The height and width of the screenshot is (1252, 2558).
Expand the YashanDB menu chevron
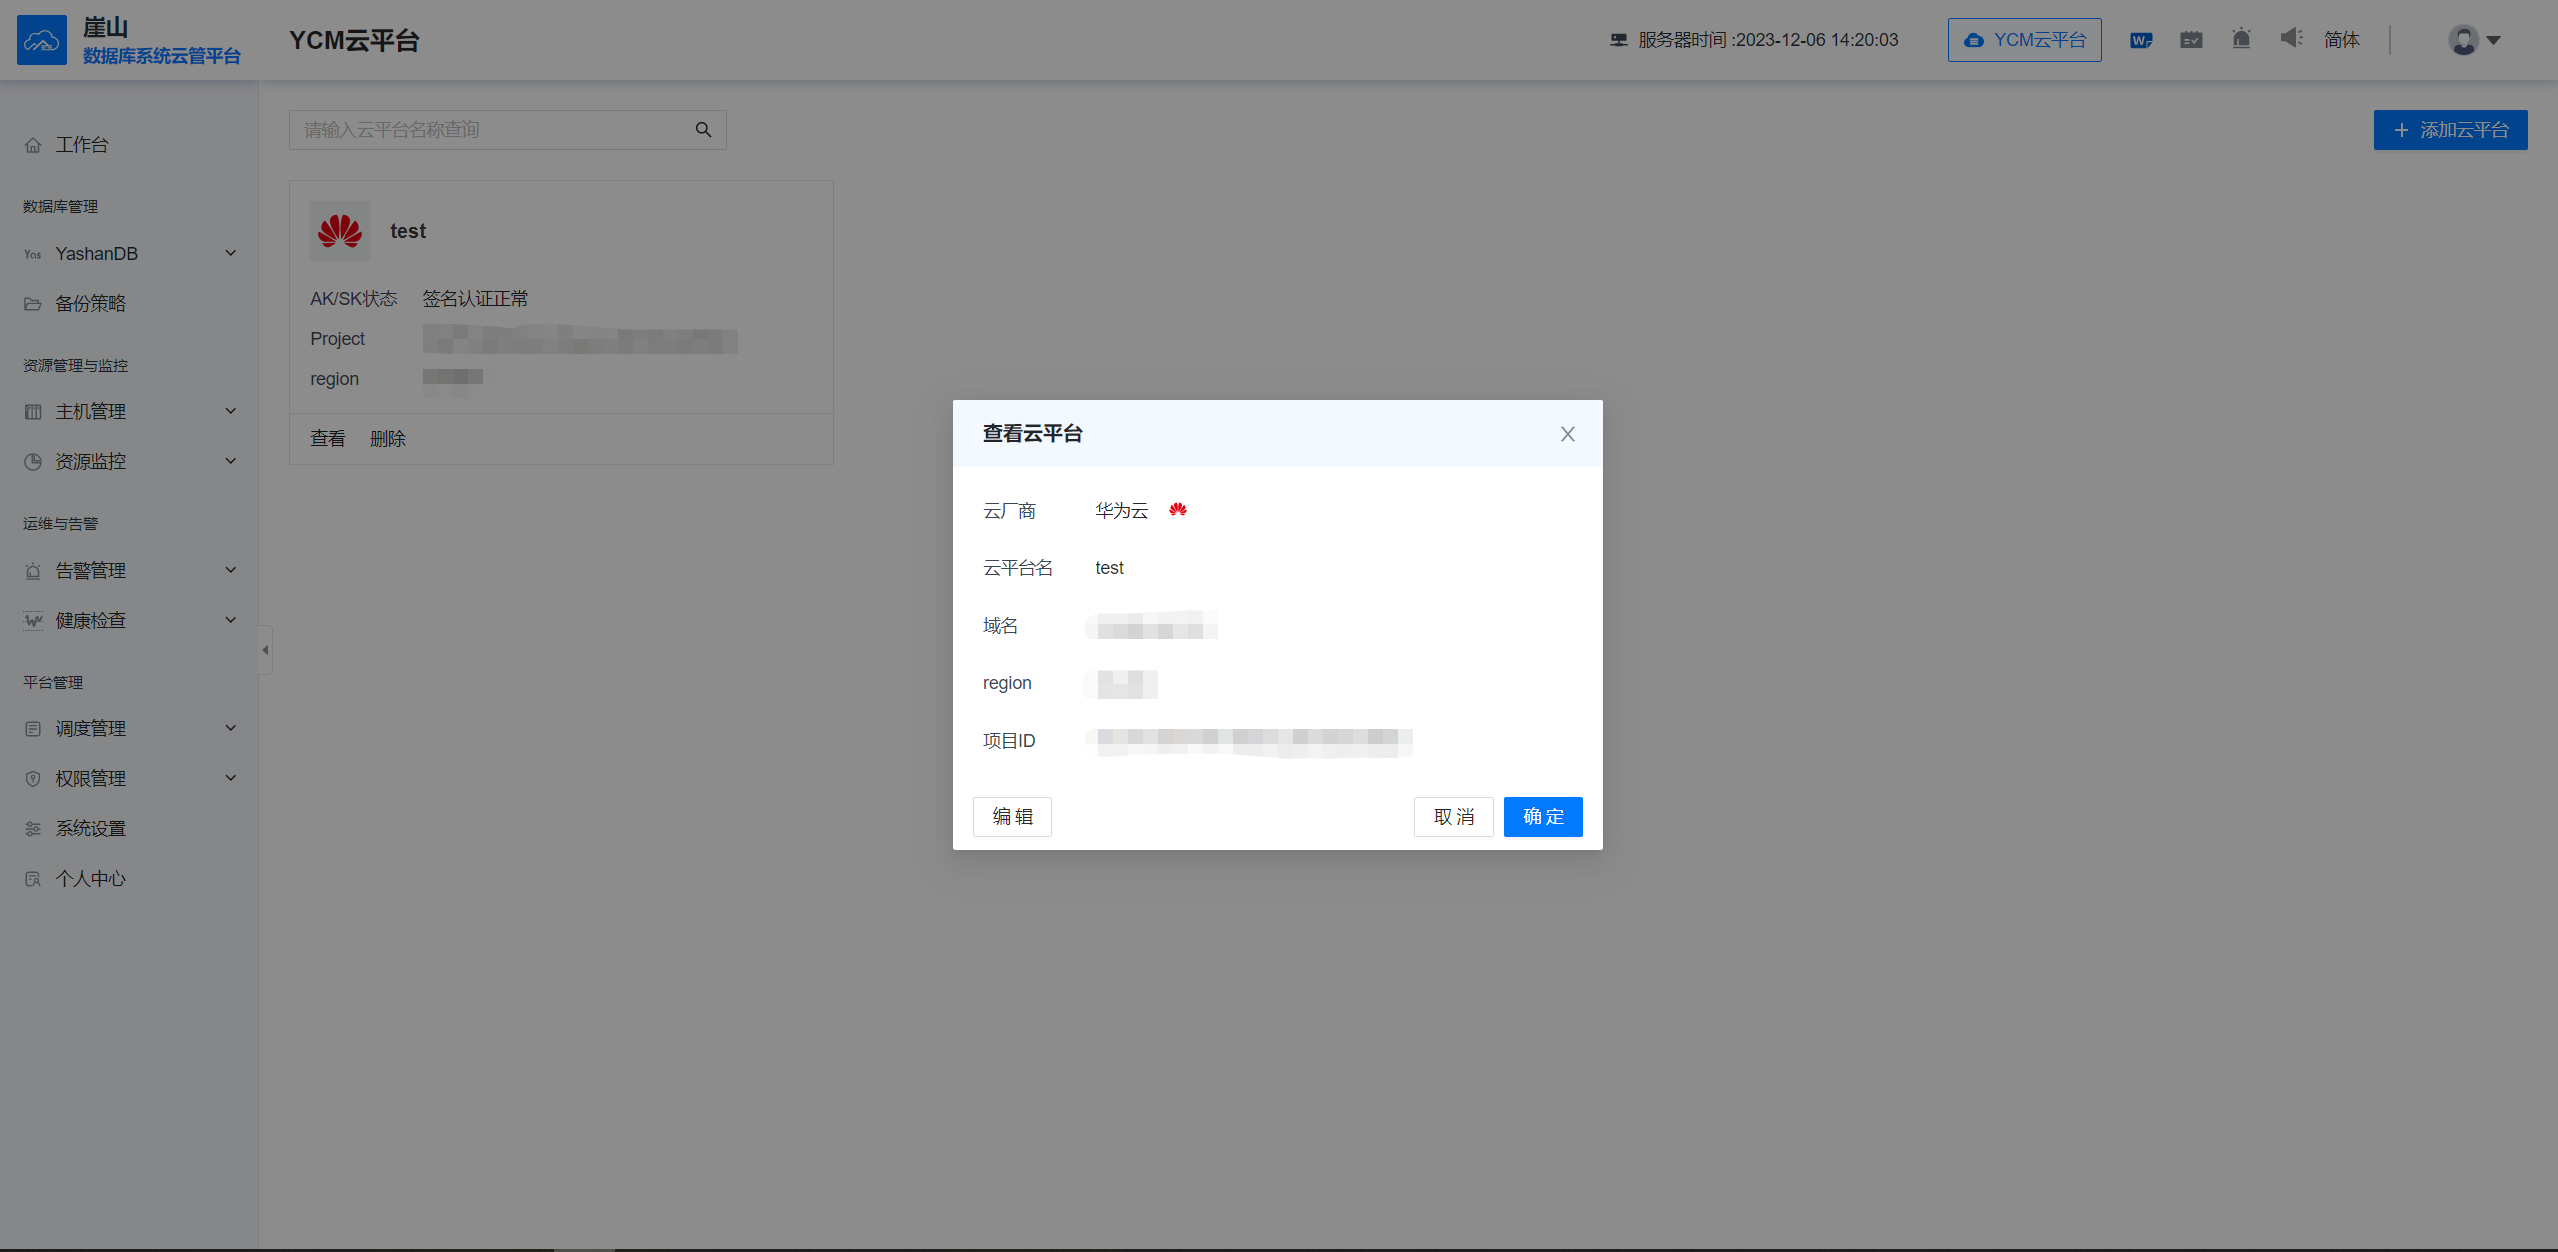(x=231, y=253)
